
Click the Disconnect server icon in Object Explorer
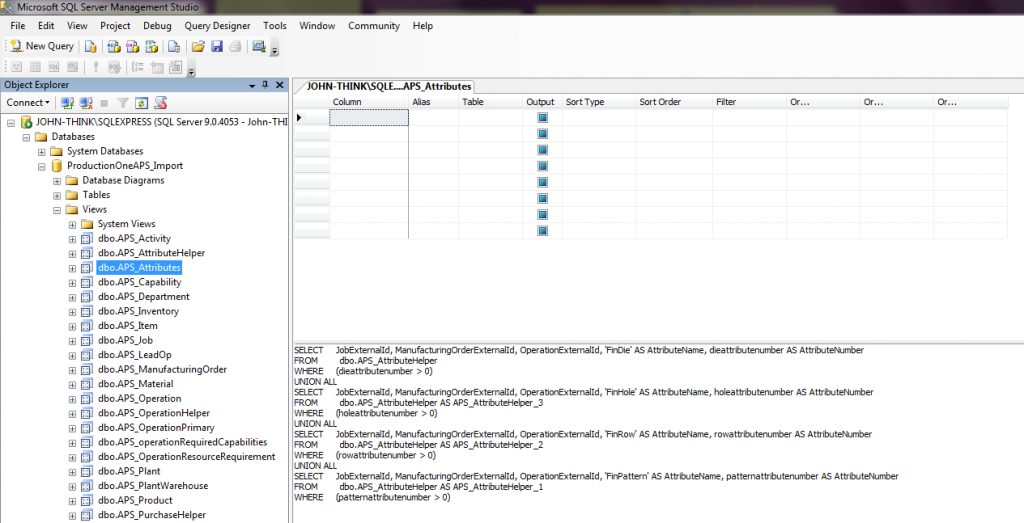coord(85,102)
